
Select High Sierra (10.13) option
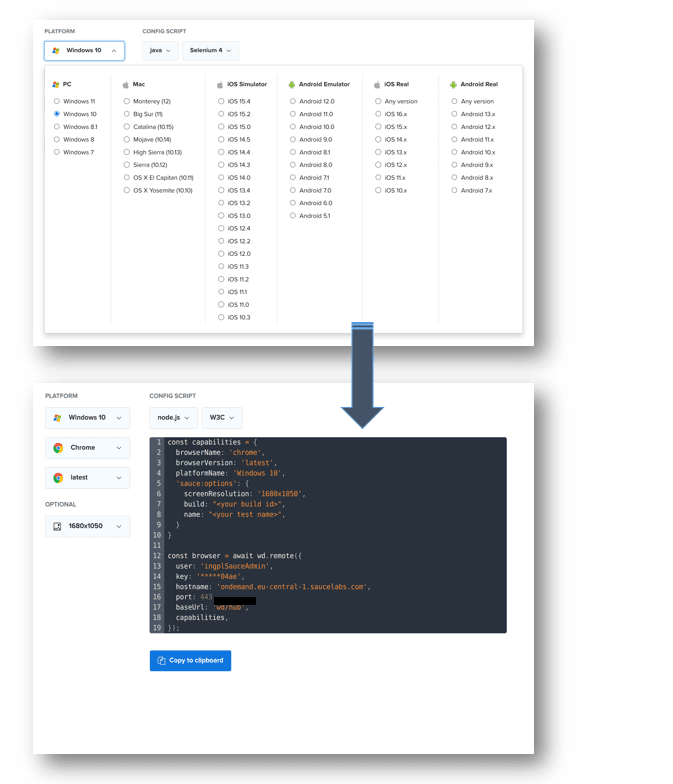click(126, 152)
